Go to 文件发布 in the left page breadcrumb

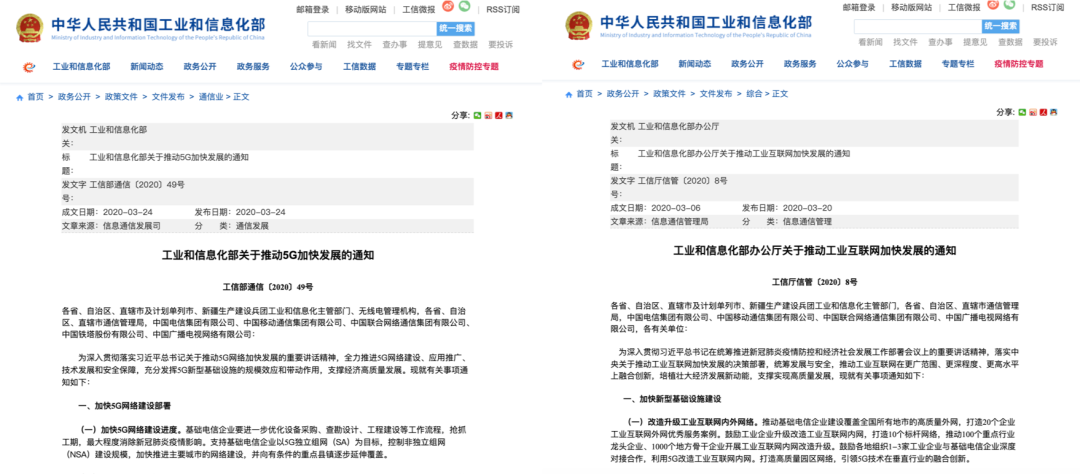click(168, 97)
